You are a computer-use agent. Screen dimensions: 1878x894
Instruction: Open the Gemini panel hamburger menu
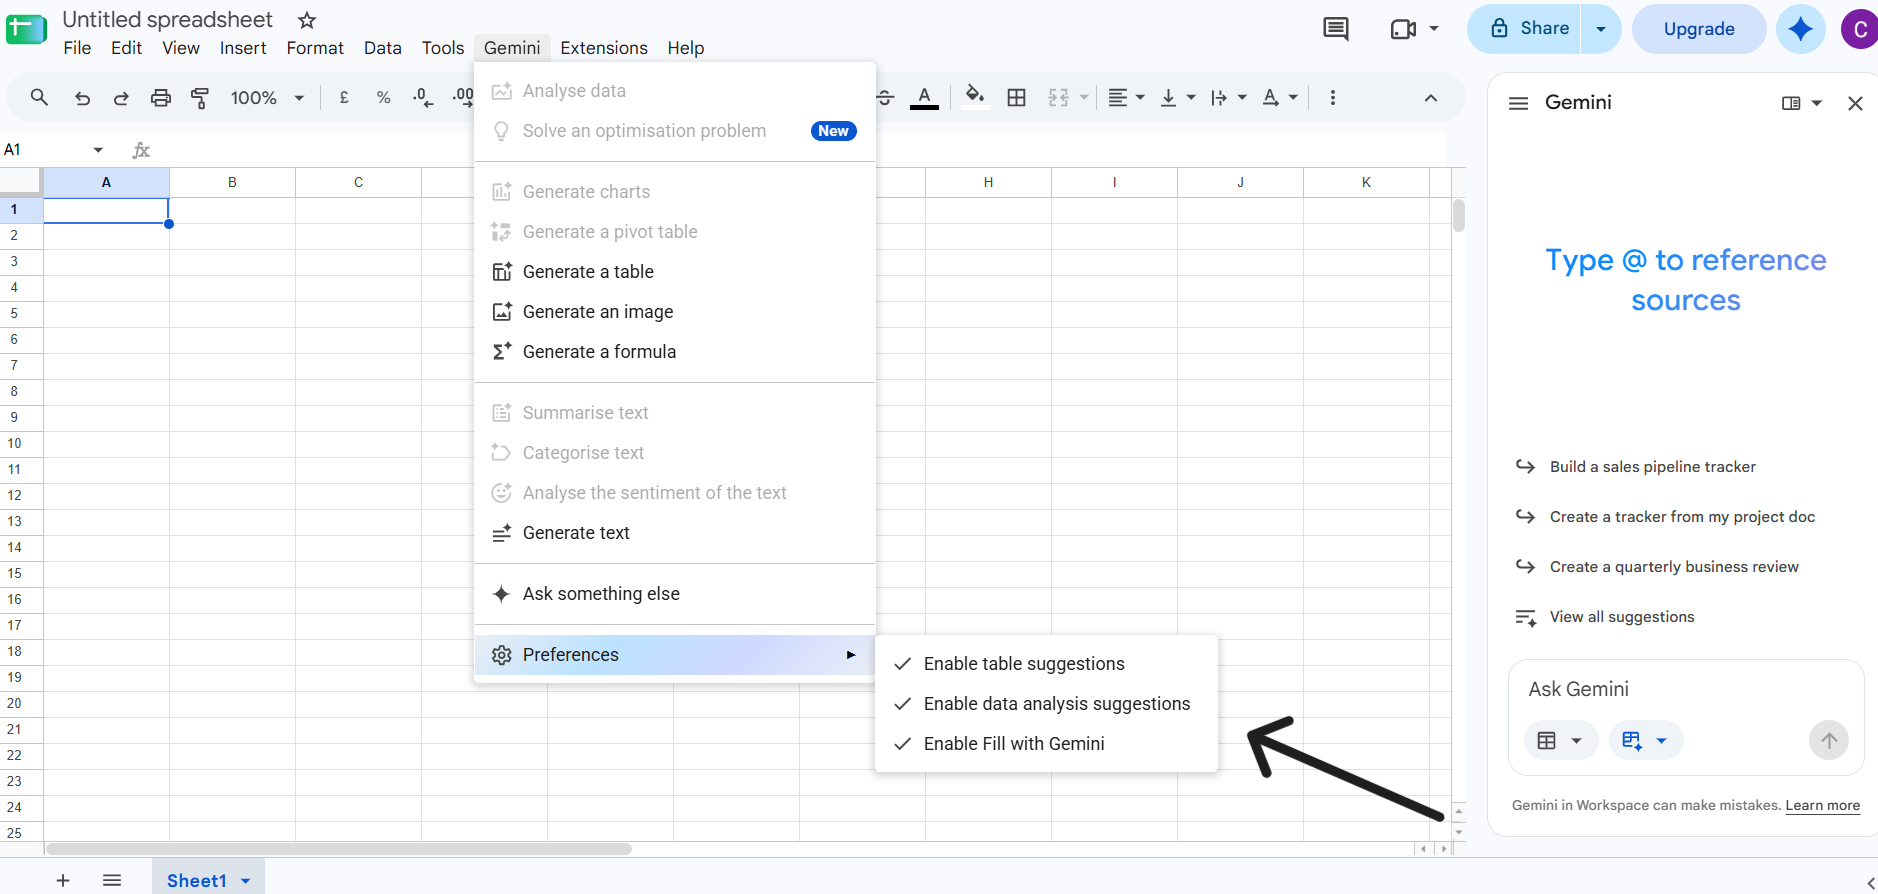point(1518,103)
